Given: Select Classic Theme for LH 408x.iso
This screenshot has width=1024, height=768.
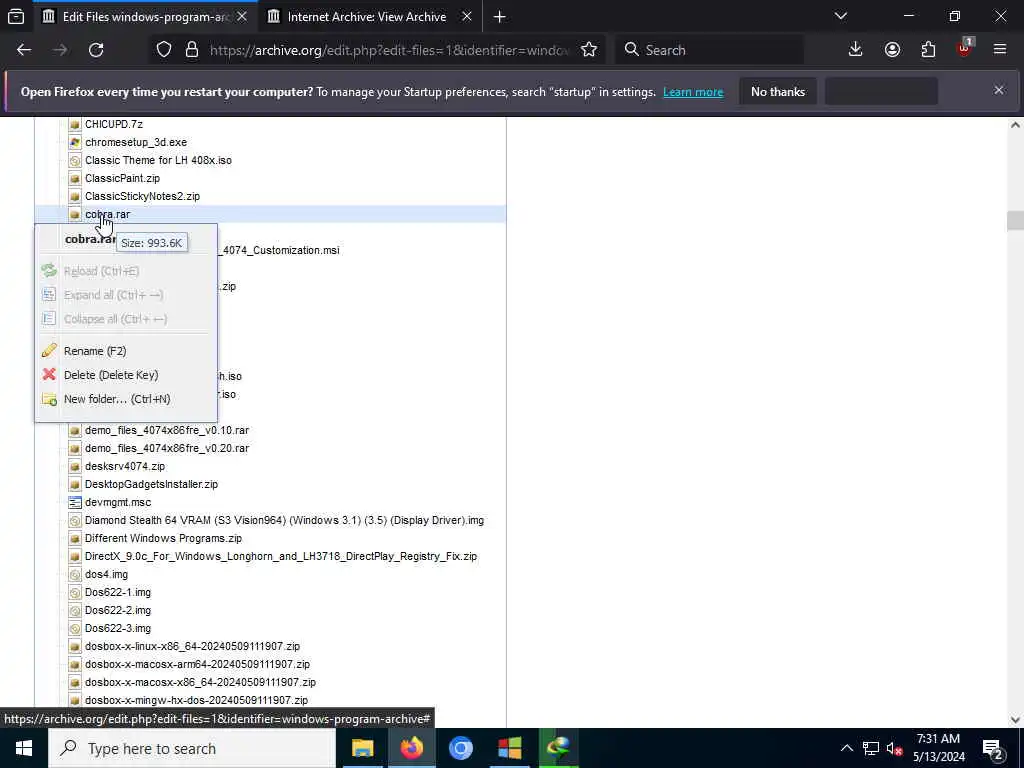Looking at the screenshot, I should [158, 160].
